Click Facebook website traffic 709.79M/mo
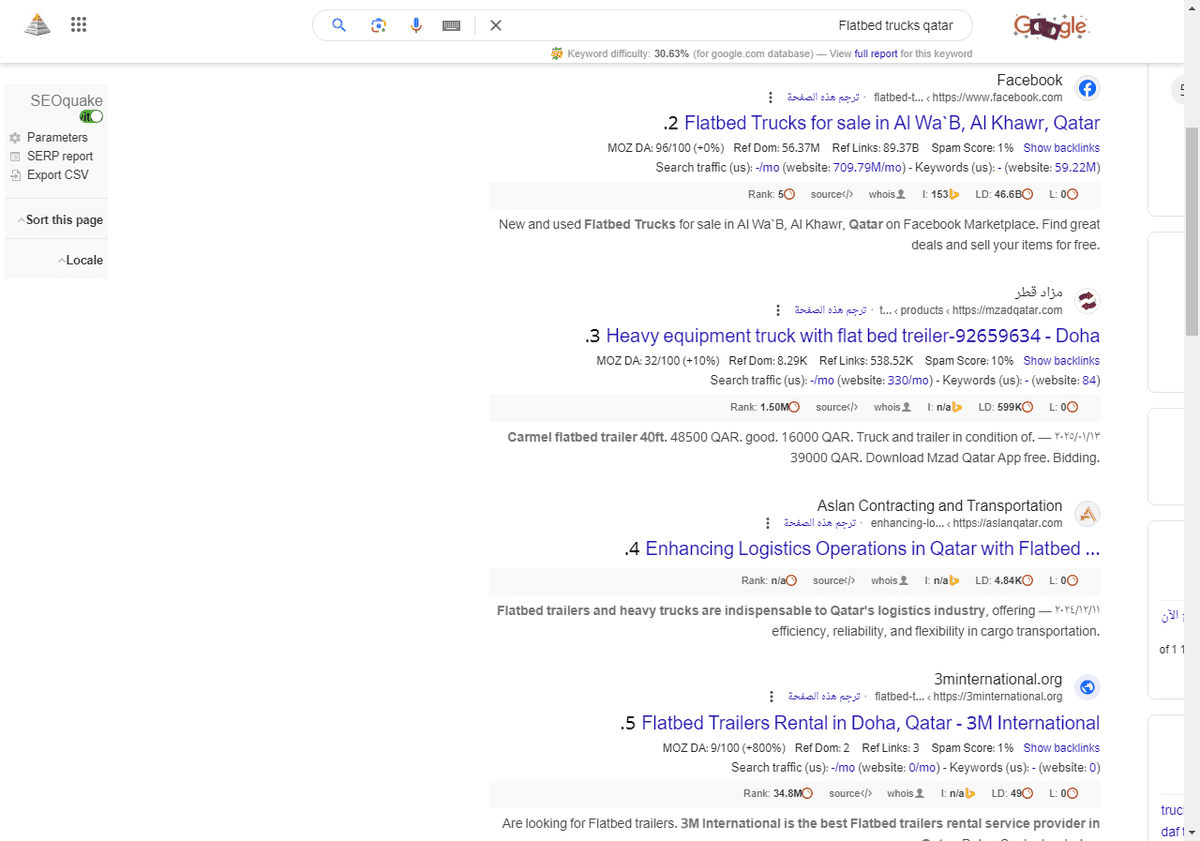Viewport: 1200px width, 841px height. [x=868, y=167]
